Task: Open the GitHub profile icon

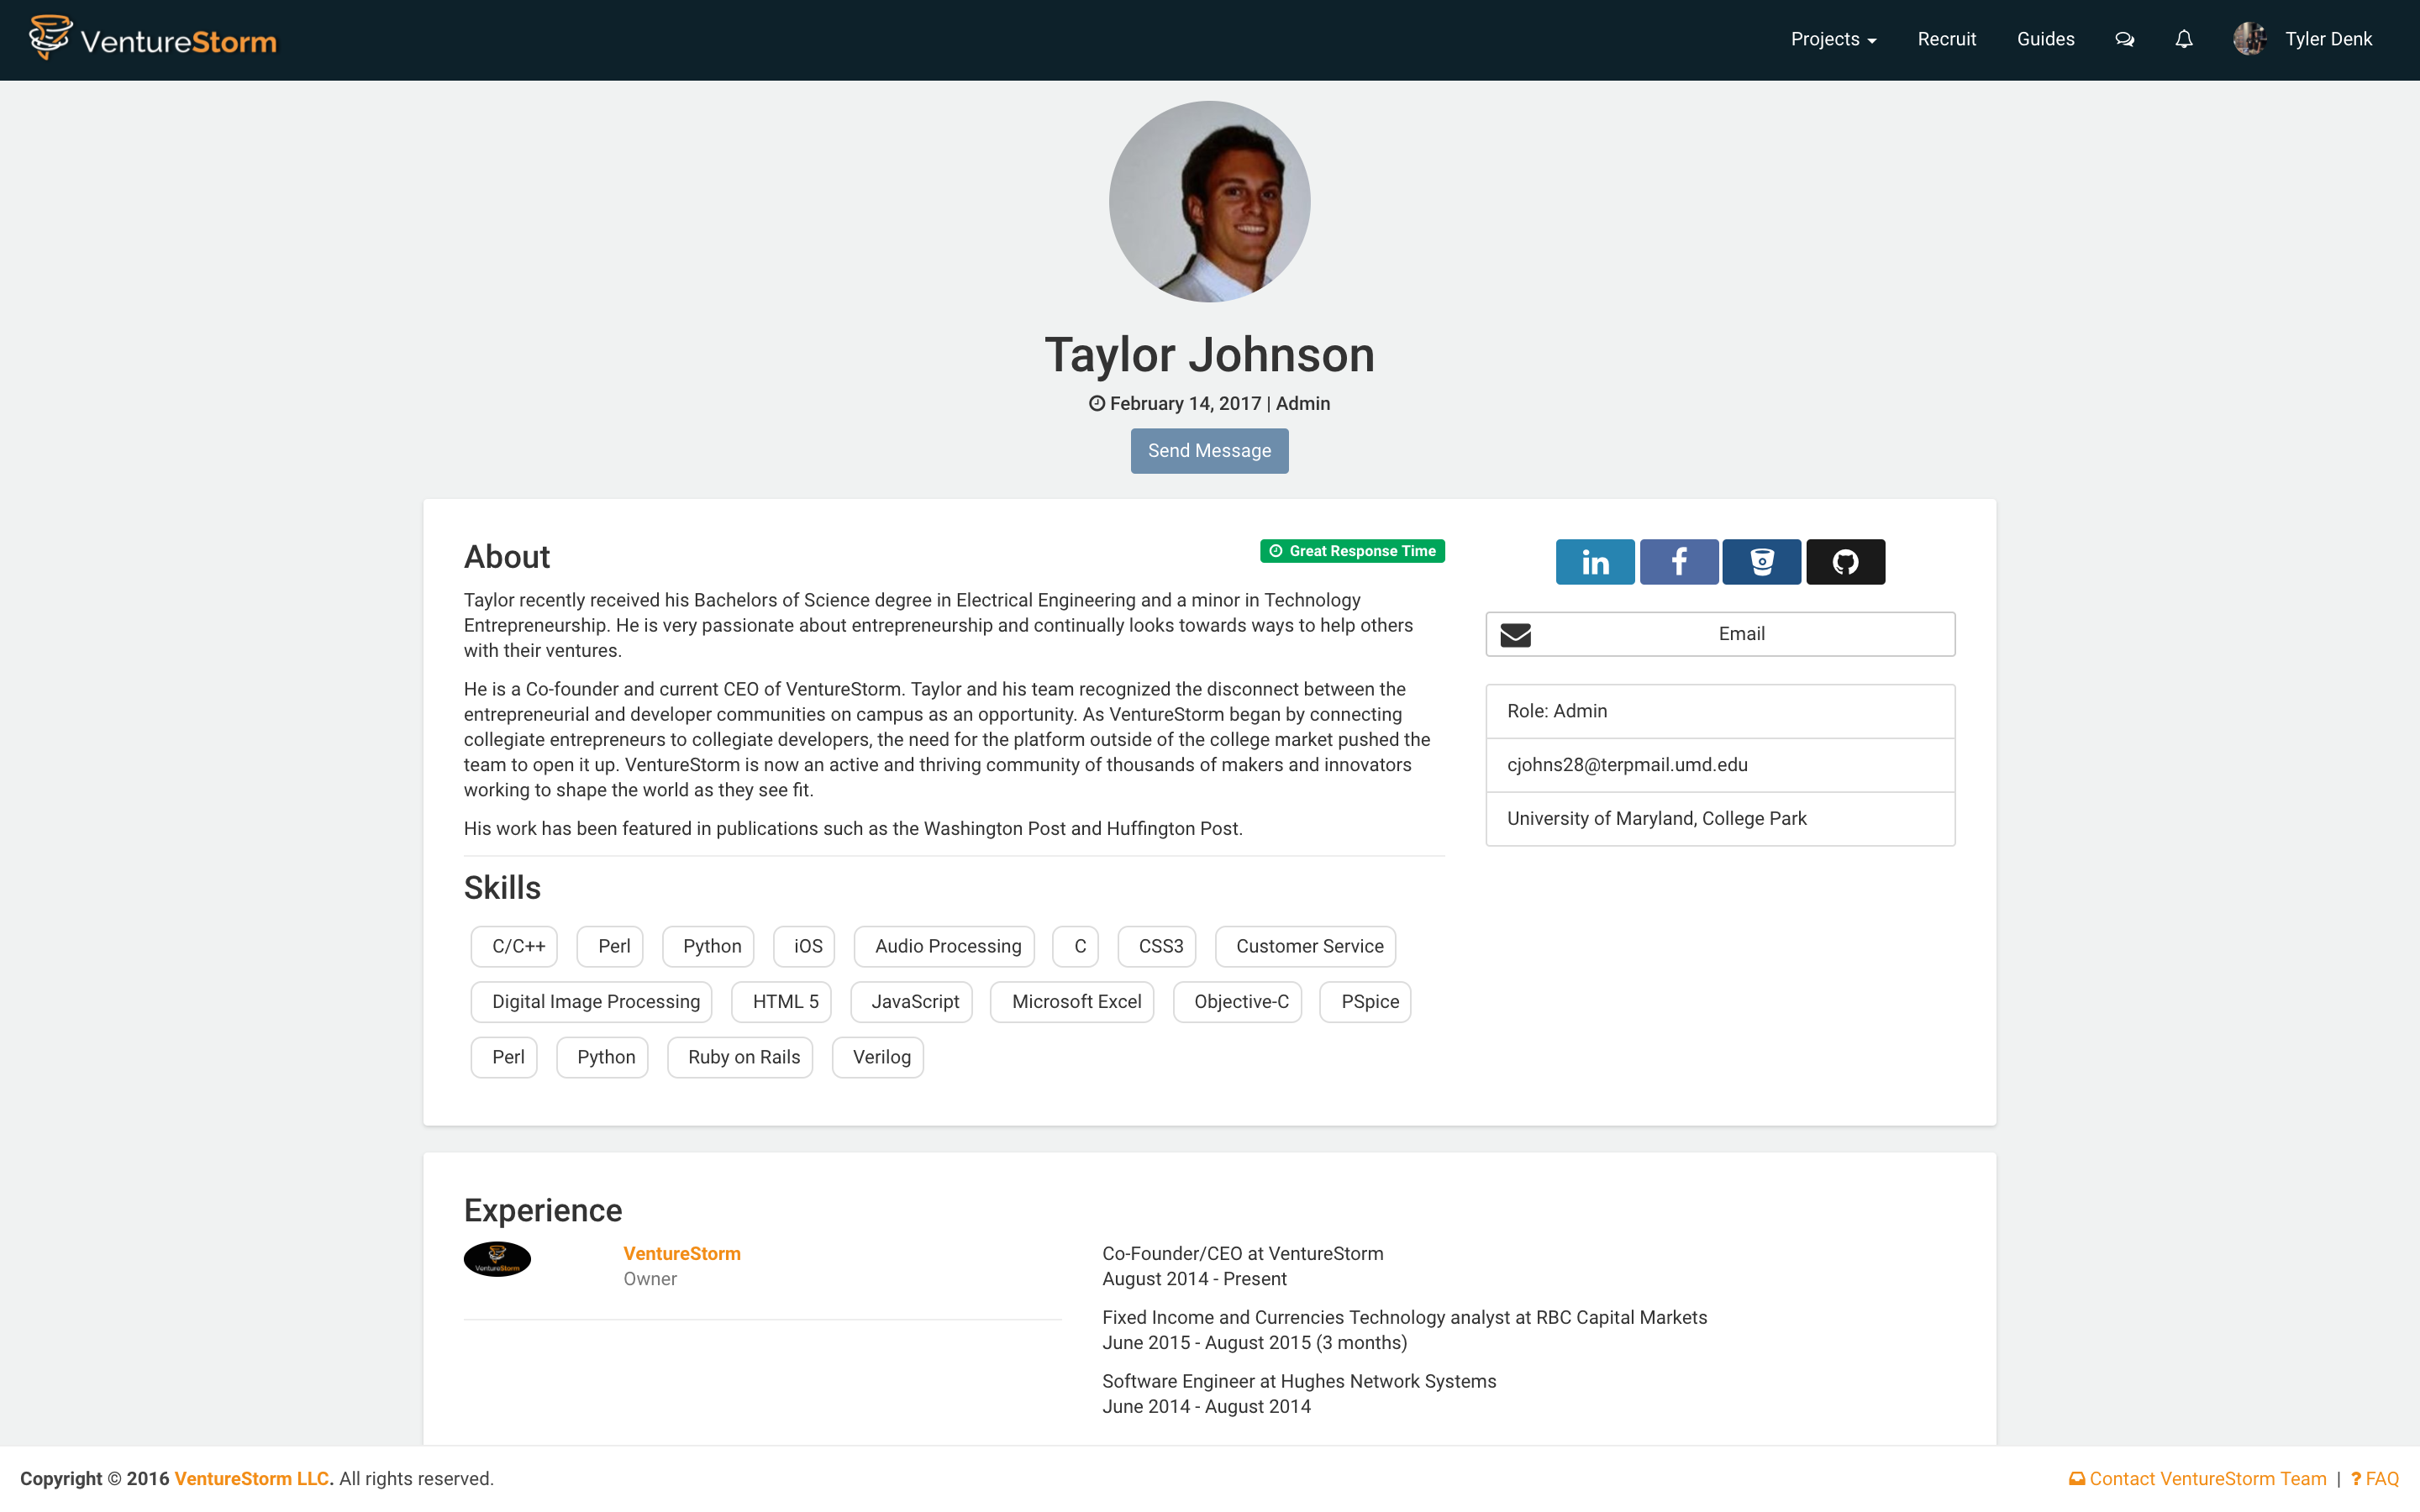Action: click(1845, 562)
